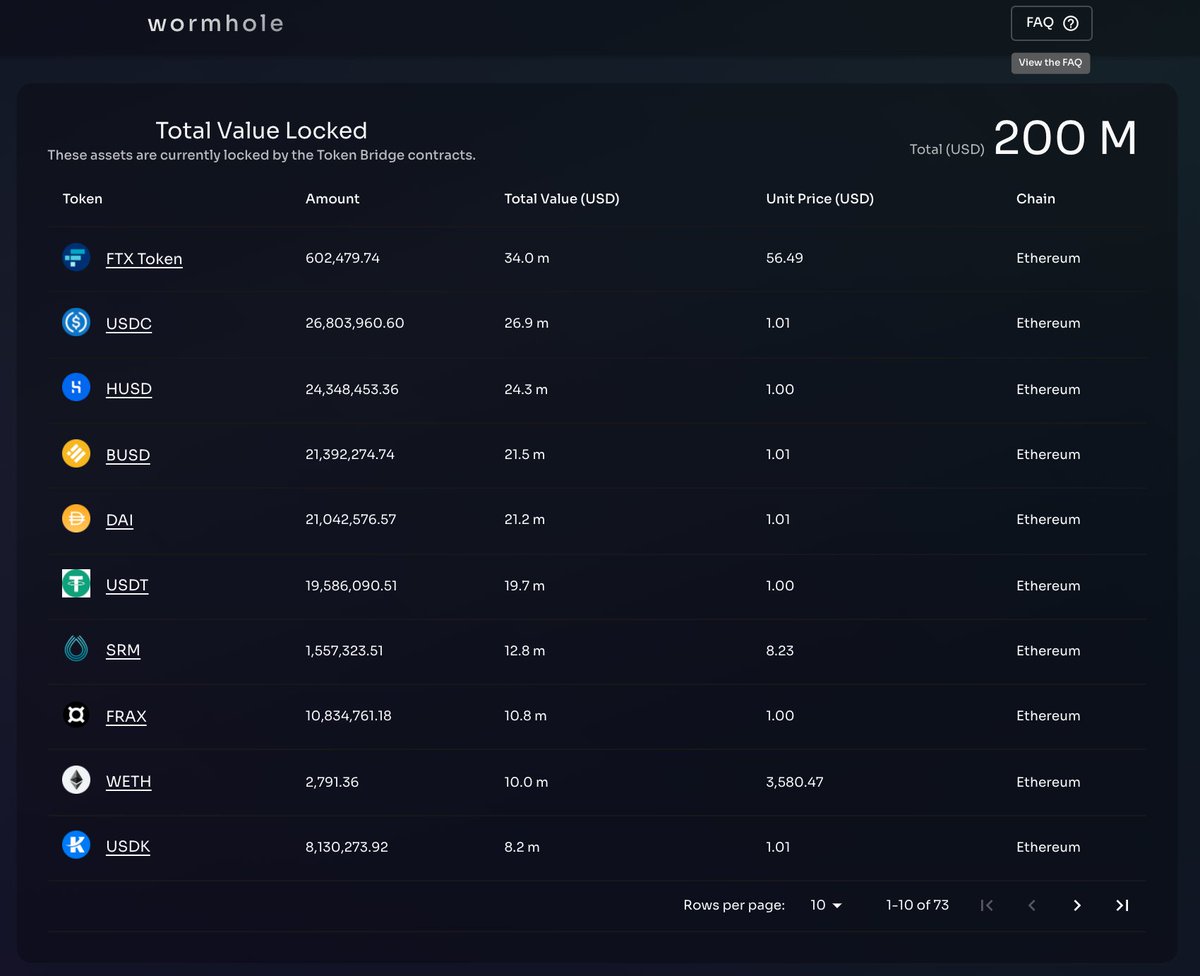1200x976 pixels.
Task: Click the Unit Price (USD) column header
Action: [x=820, y=198]
